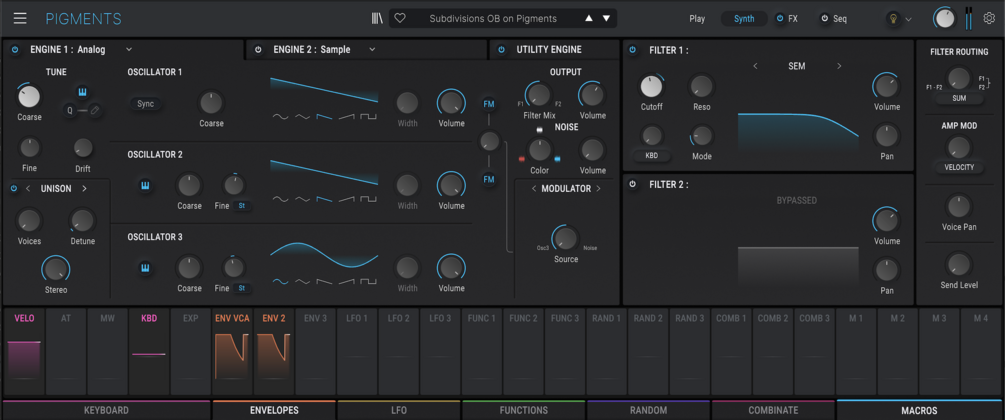
Task: Enable Filter 2 power button
Action: (633, 184)
